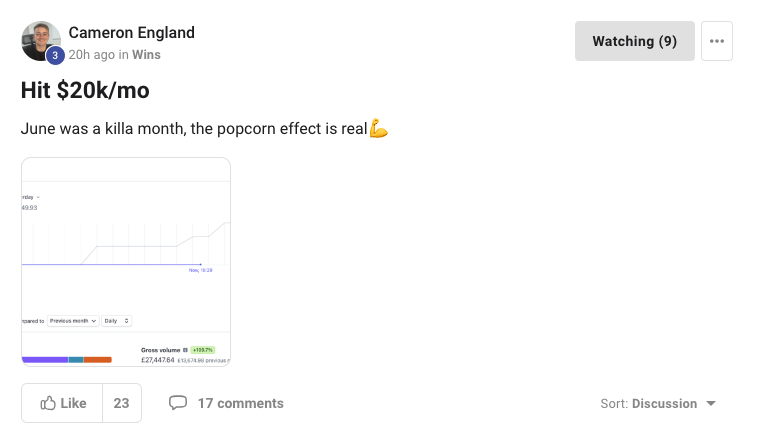The width and height of the screenshot is (760, 435).
Task: Click the purple segment of the volume bar
Action: point(44,360)
